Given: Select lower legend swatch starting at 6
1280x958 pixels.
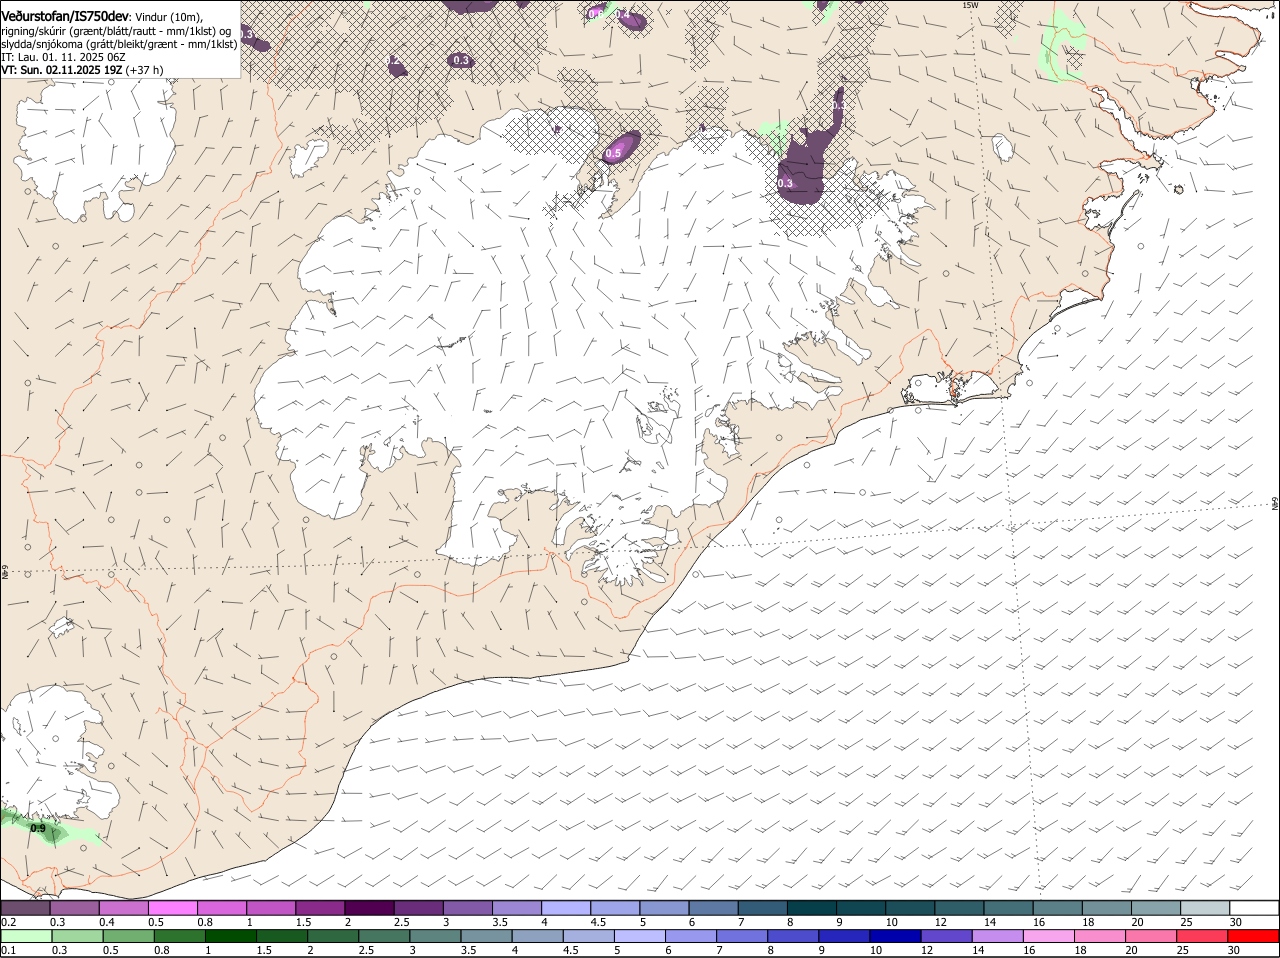Looking at the screenshot, I should pyautogui.click(x=690, y=936).
